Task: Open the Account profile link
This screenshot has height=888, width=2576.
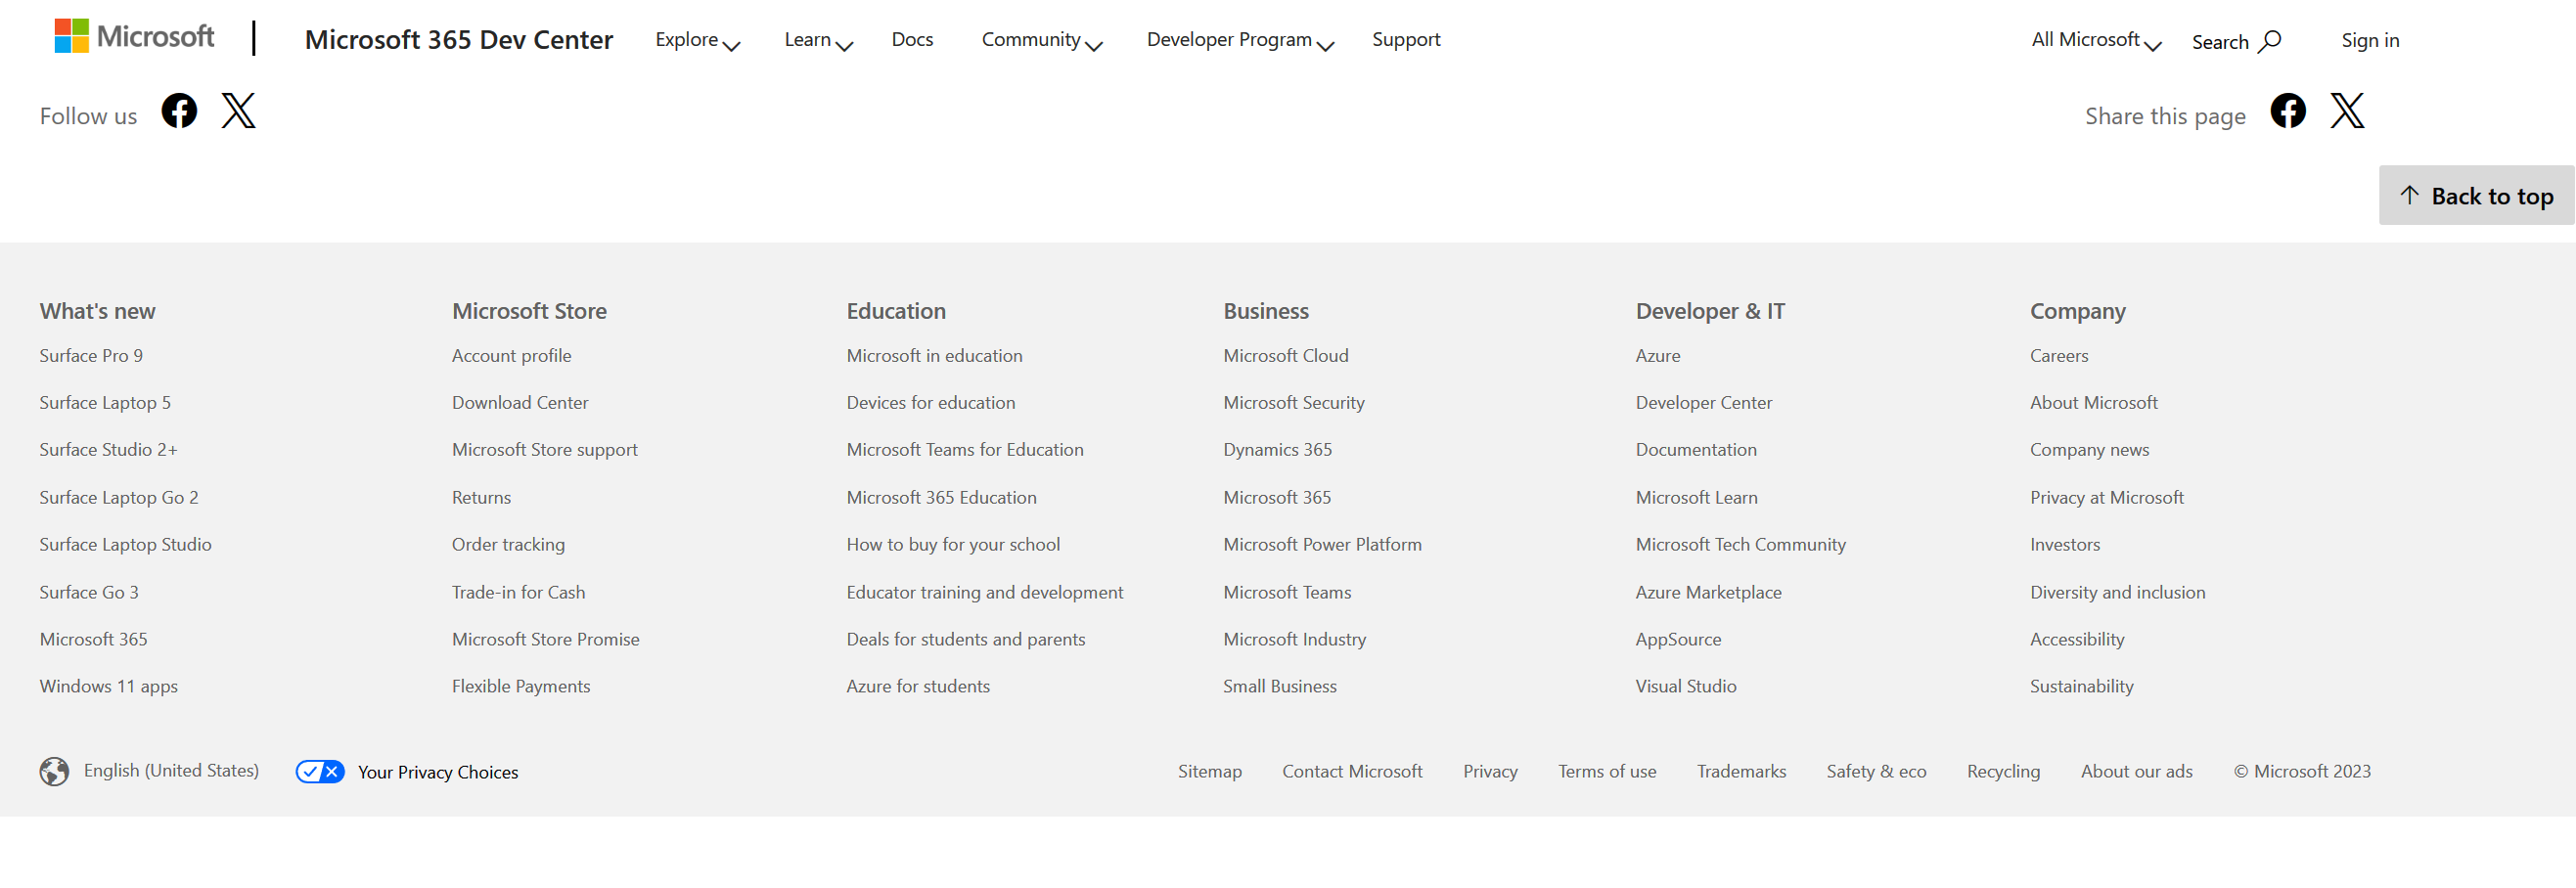Action: point(511,355)
